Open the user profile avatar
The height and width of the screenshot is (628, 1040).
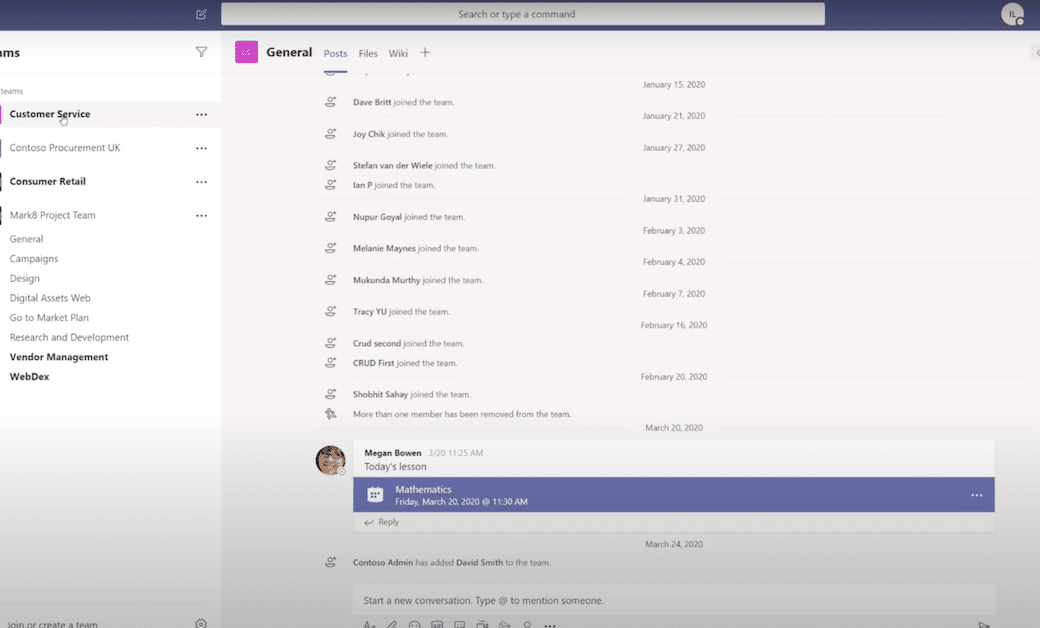click(x=1012, y=14)
